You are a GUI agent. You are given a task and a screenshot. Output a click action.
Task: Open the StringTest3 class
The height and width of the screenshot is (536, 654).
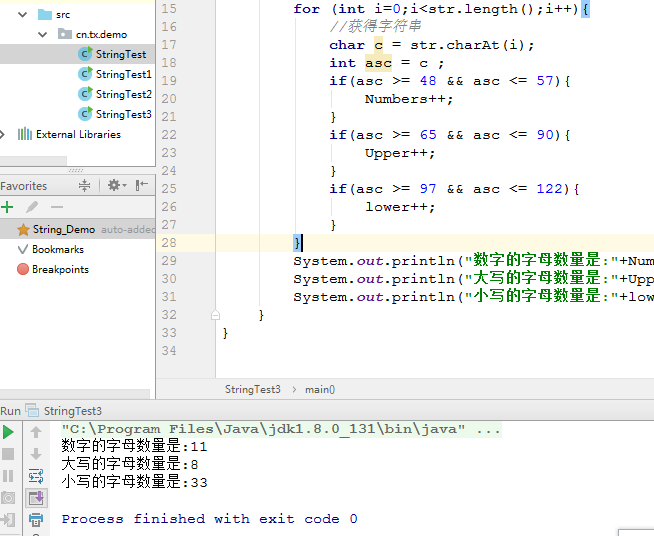click(123, 114)
